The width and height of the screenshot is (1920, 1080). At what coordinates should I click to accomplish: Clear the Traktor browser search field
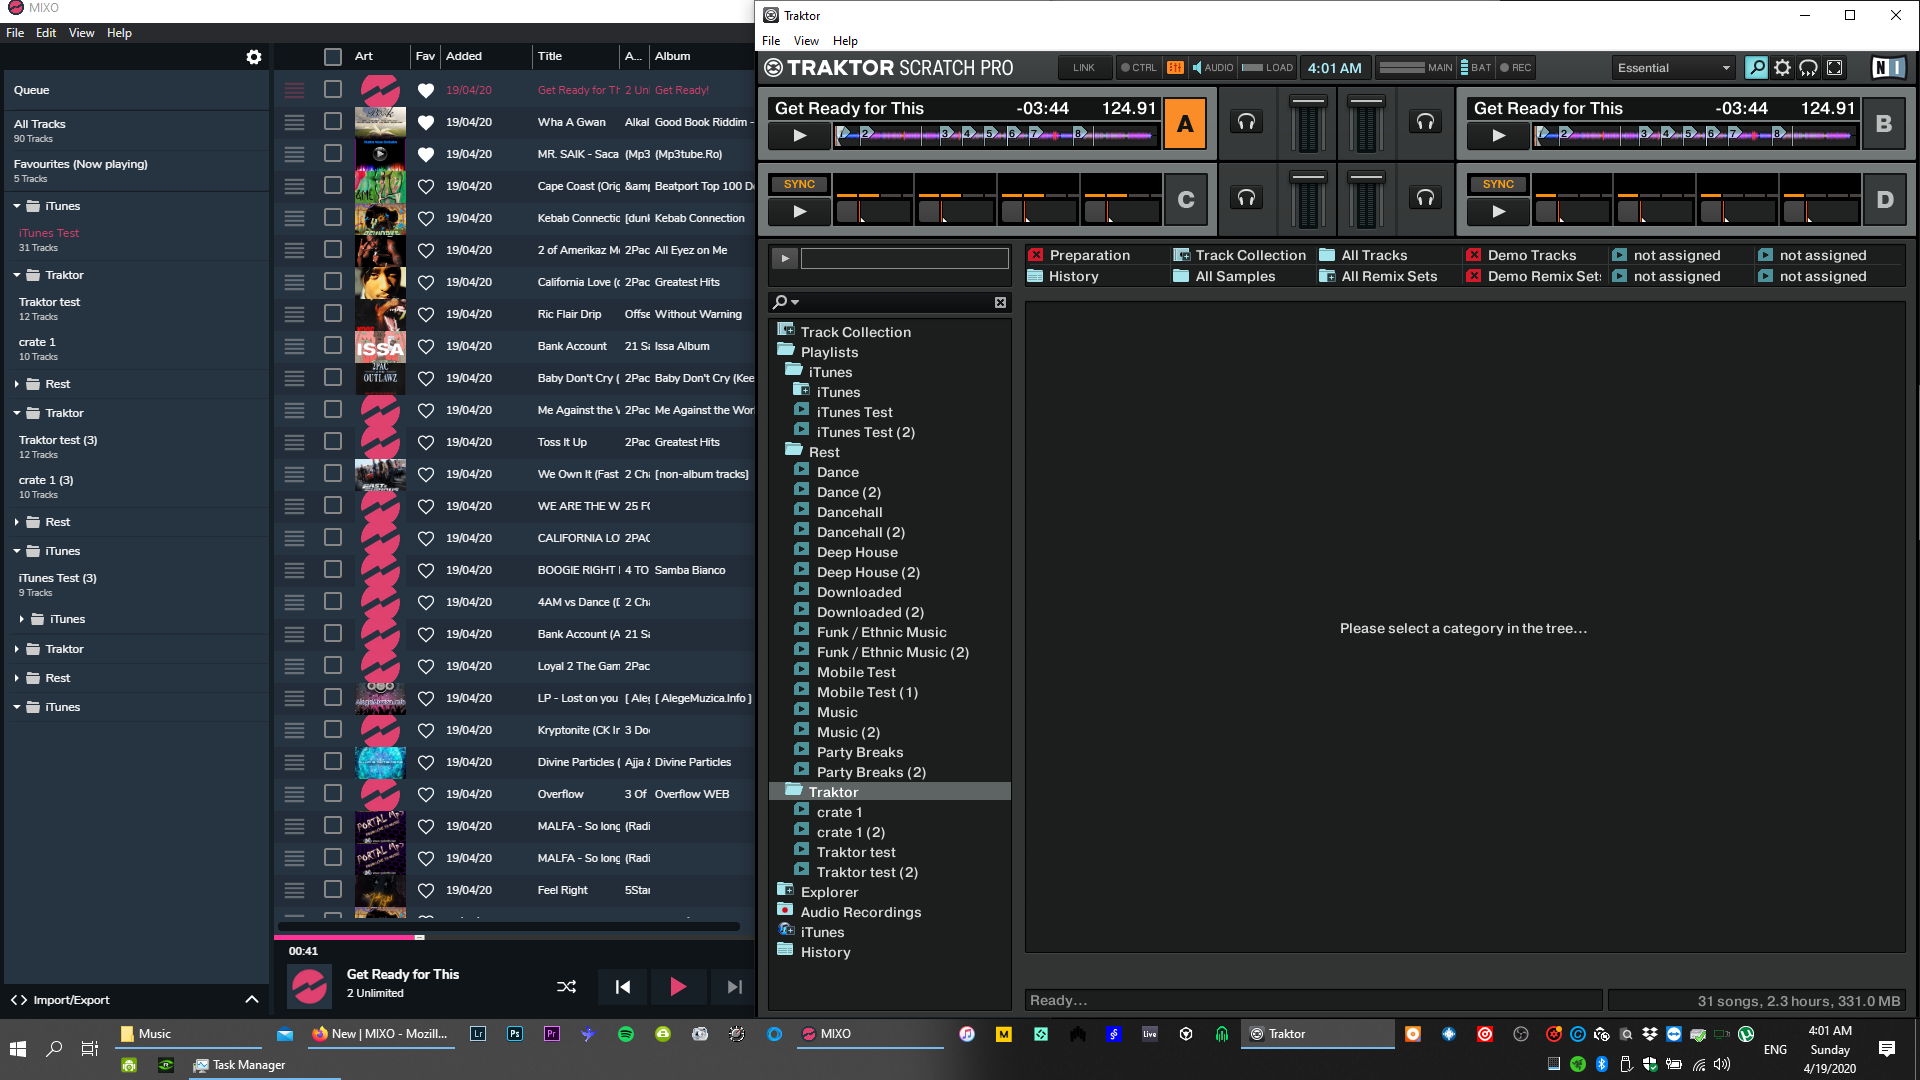[x=1000, y=302]
